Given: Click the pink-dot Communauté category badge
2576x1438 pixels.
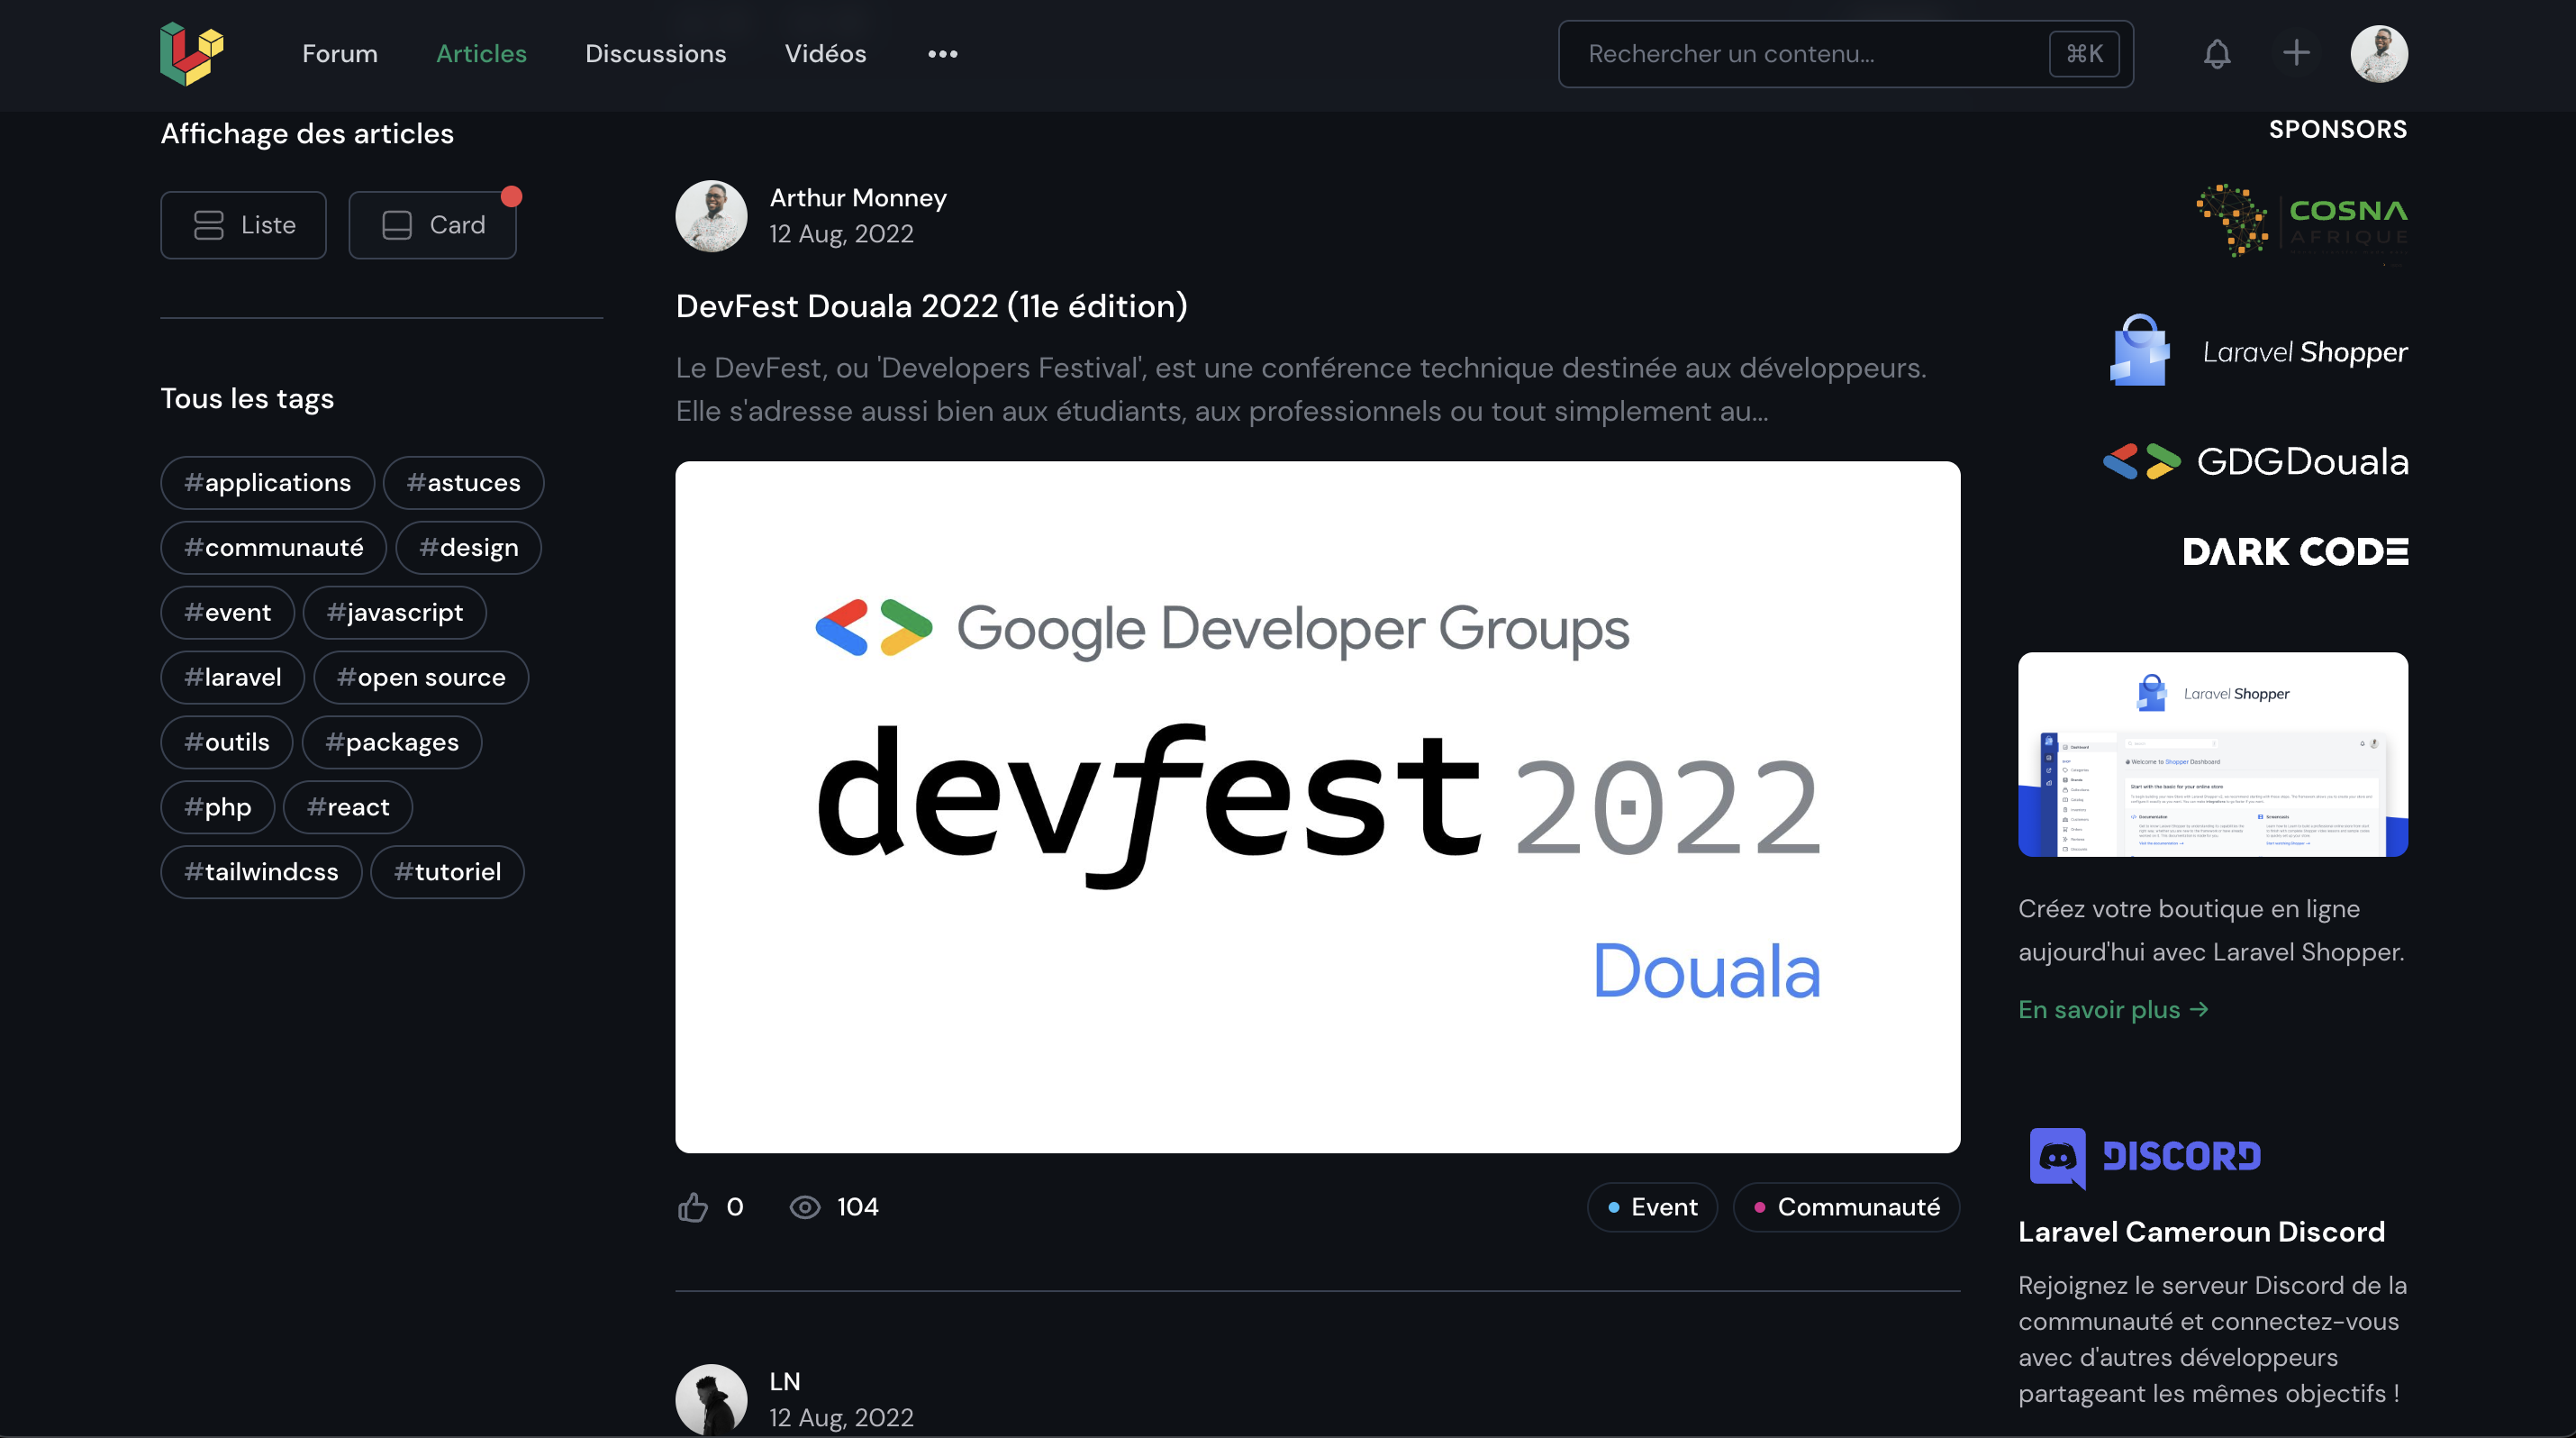Looking at the screenshot, I should tap(1846, 1207).
